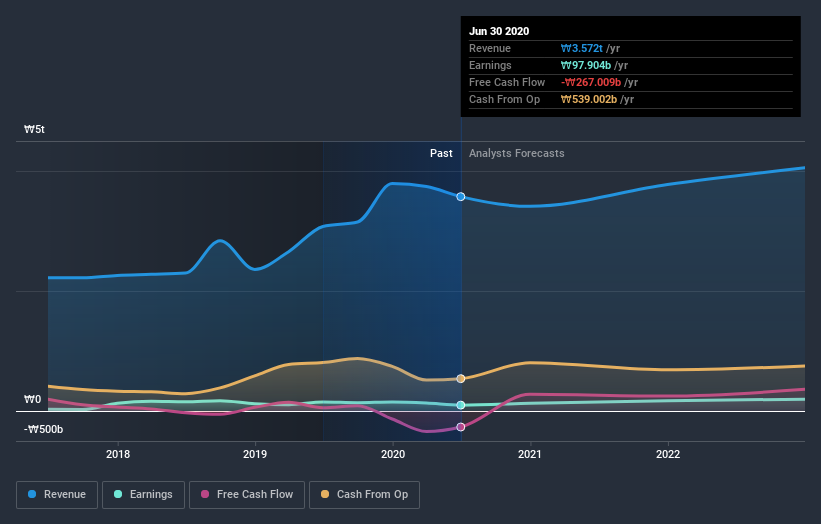Click the Earnings teal data point marker
Viewport: 821px width, 524px height.
(x=461, y=405)
